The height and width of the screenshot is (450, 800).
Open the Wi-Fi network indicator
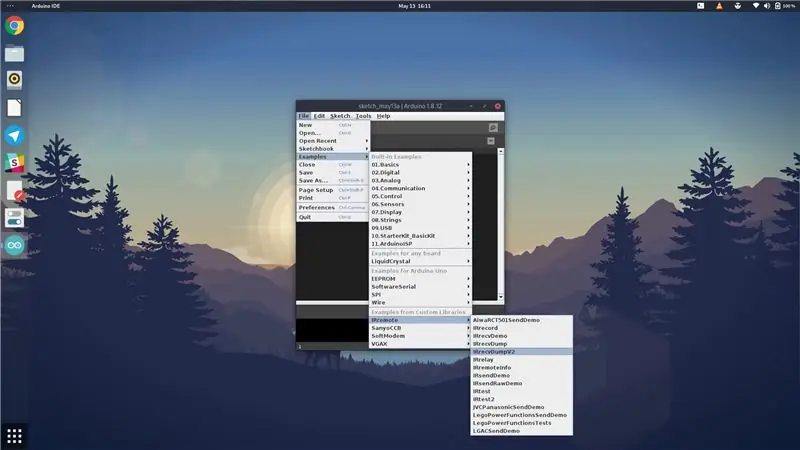756,6
